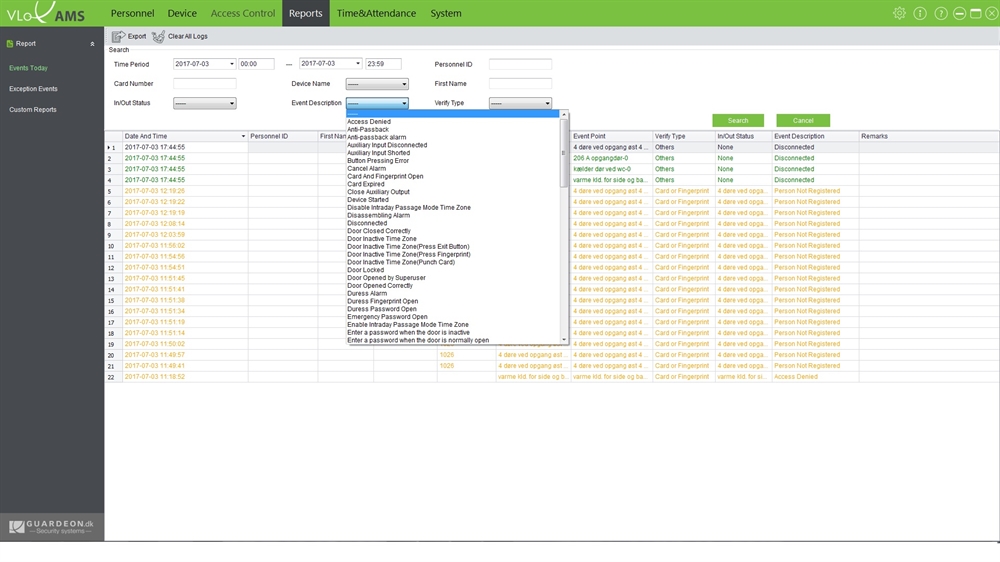Choose Emergency Password Open option
The width and height of the screenshot is (1000, 562).
tap(387, 317)
